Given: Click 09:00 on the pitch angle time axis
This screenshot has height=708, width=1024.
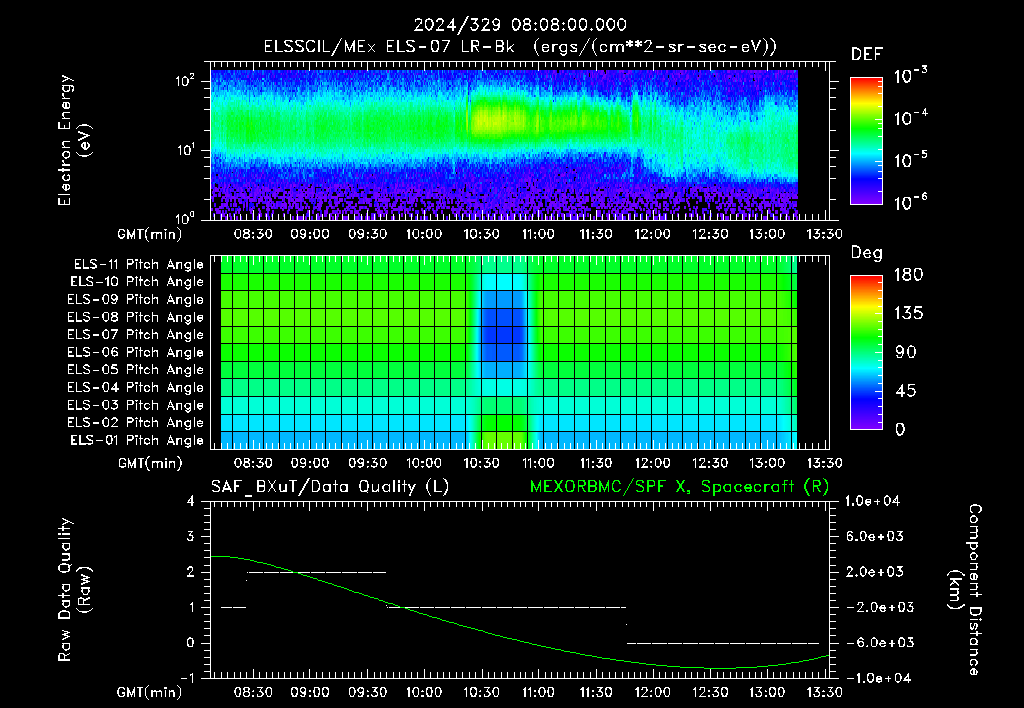Looking at the screenshot, I should 310,463.
